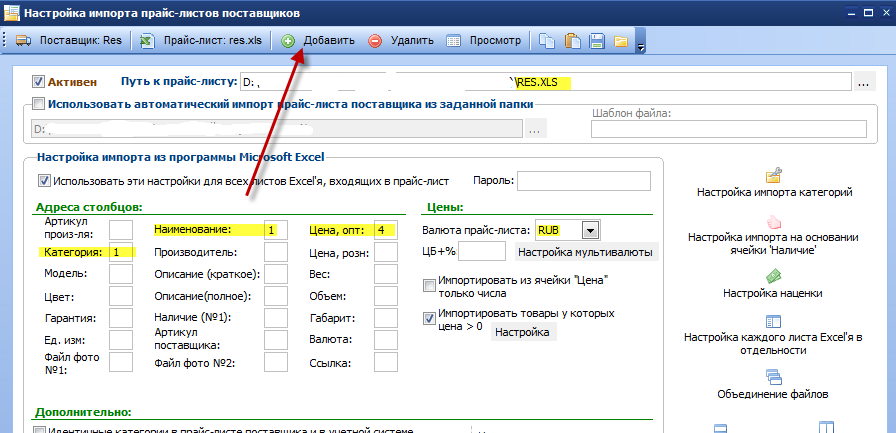Click the Цена, розн column field
This screenshot has width=896, height=433.
386,252
